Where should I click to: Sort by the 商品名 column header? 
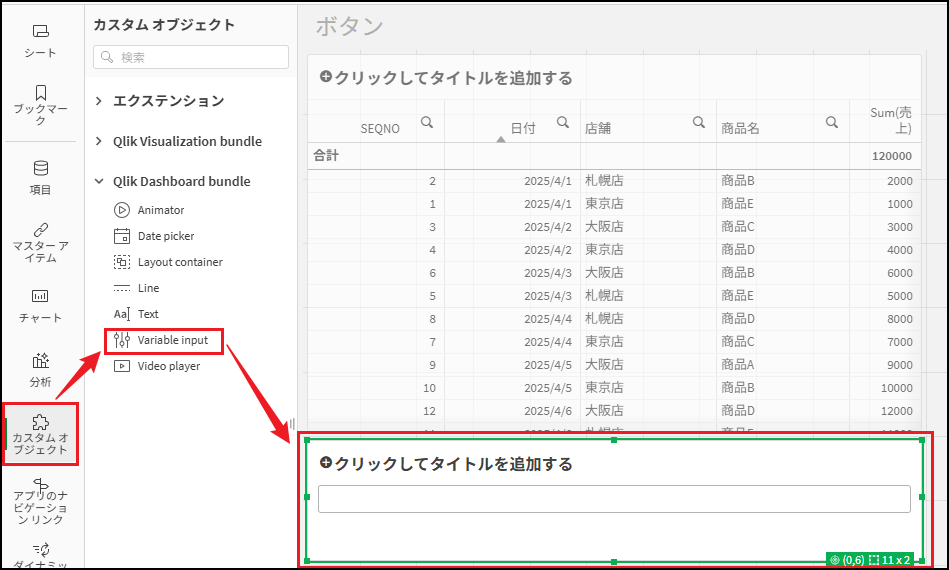tap(740, 128)
